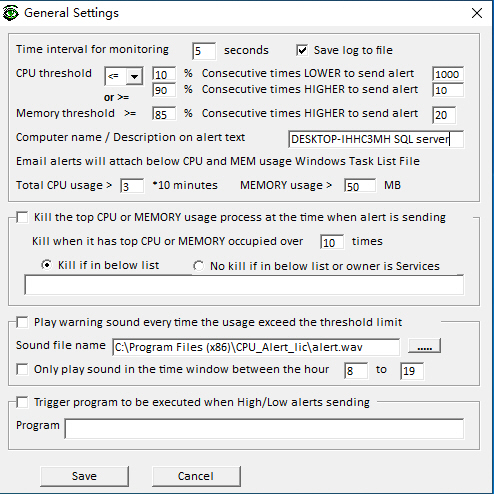
Task: Enable Trigger program to be executed checkbox
Action: (x=22, y=402)
